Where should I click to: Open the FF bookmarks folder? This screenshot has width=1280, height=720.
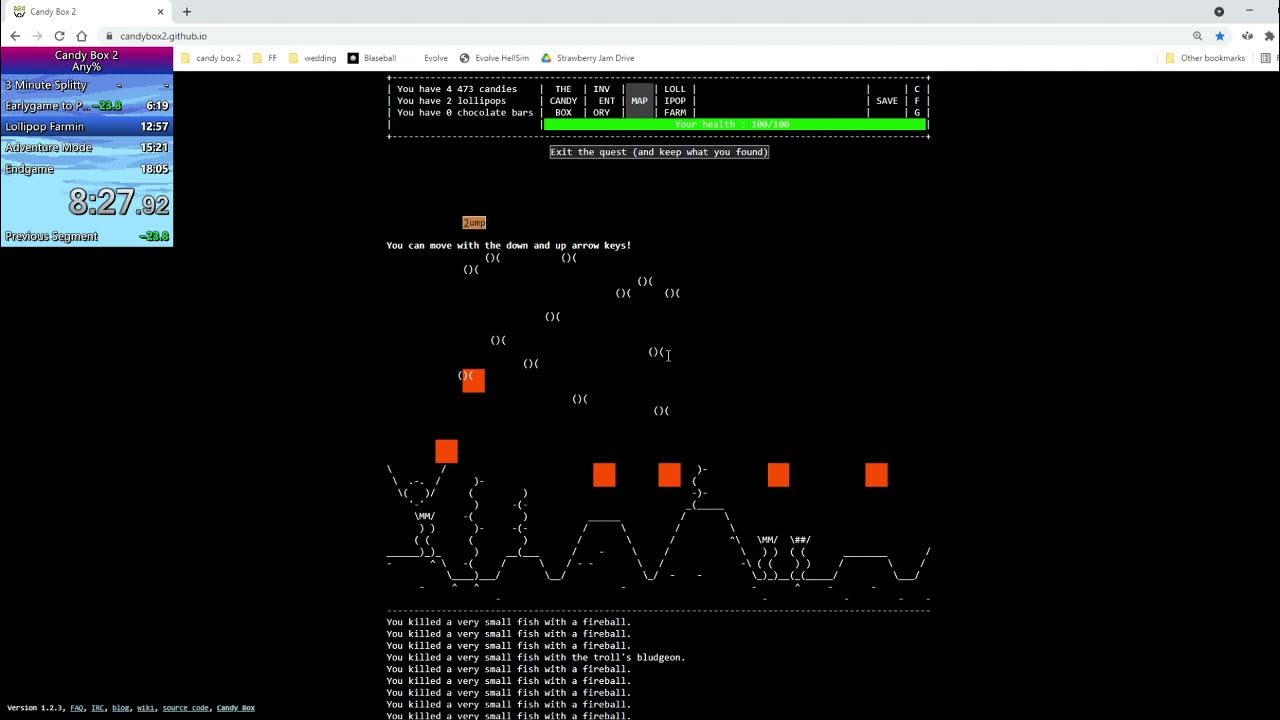(264, 58)
